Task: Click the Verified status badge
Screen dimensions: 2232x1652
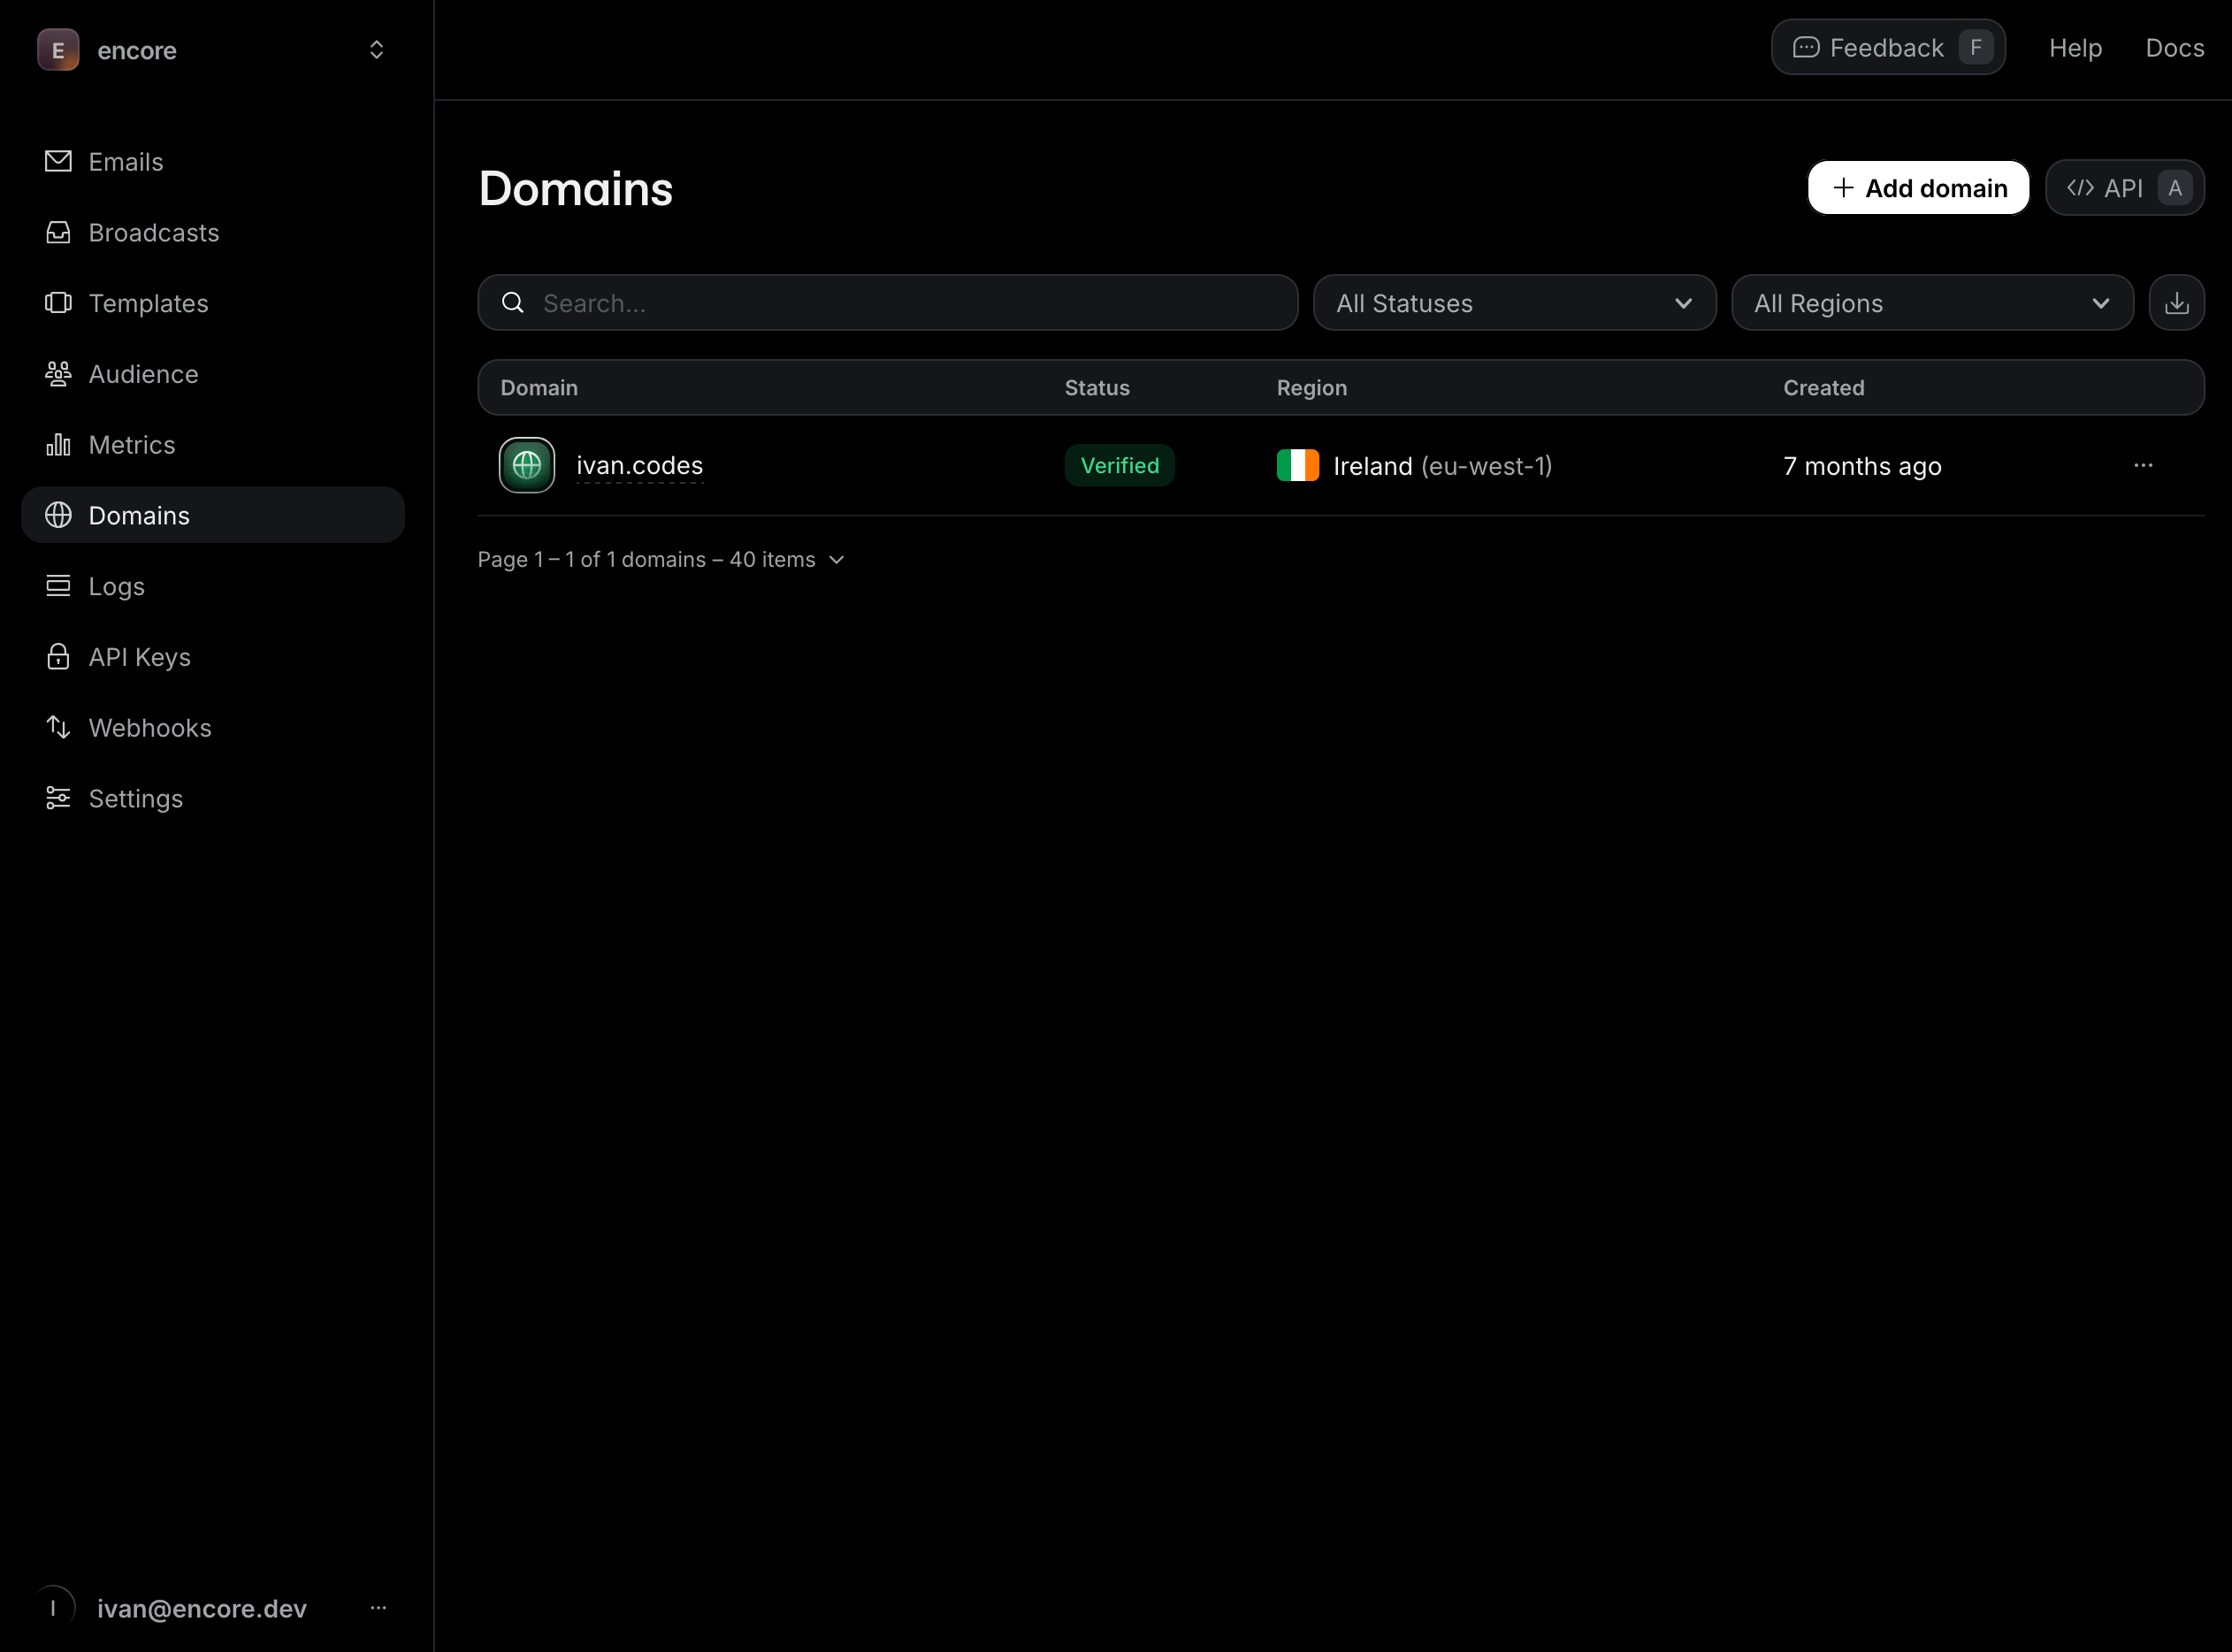Action: (x=1119, y=465)
